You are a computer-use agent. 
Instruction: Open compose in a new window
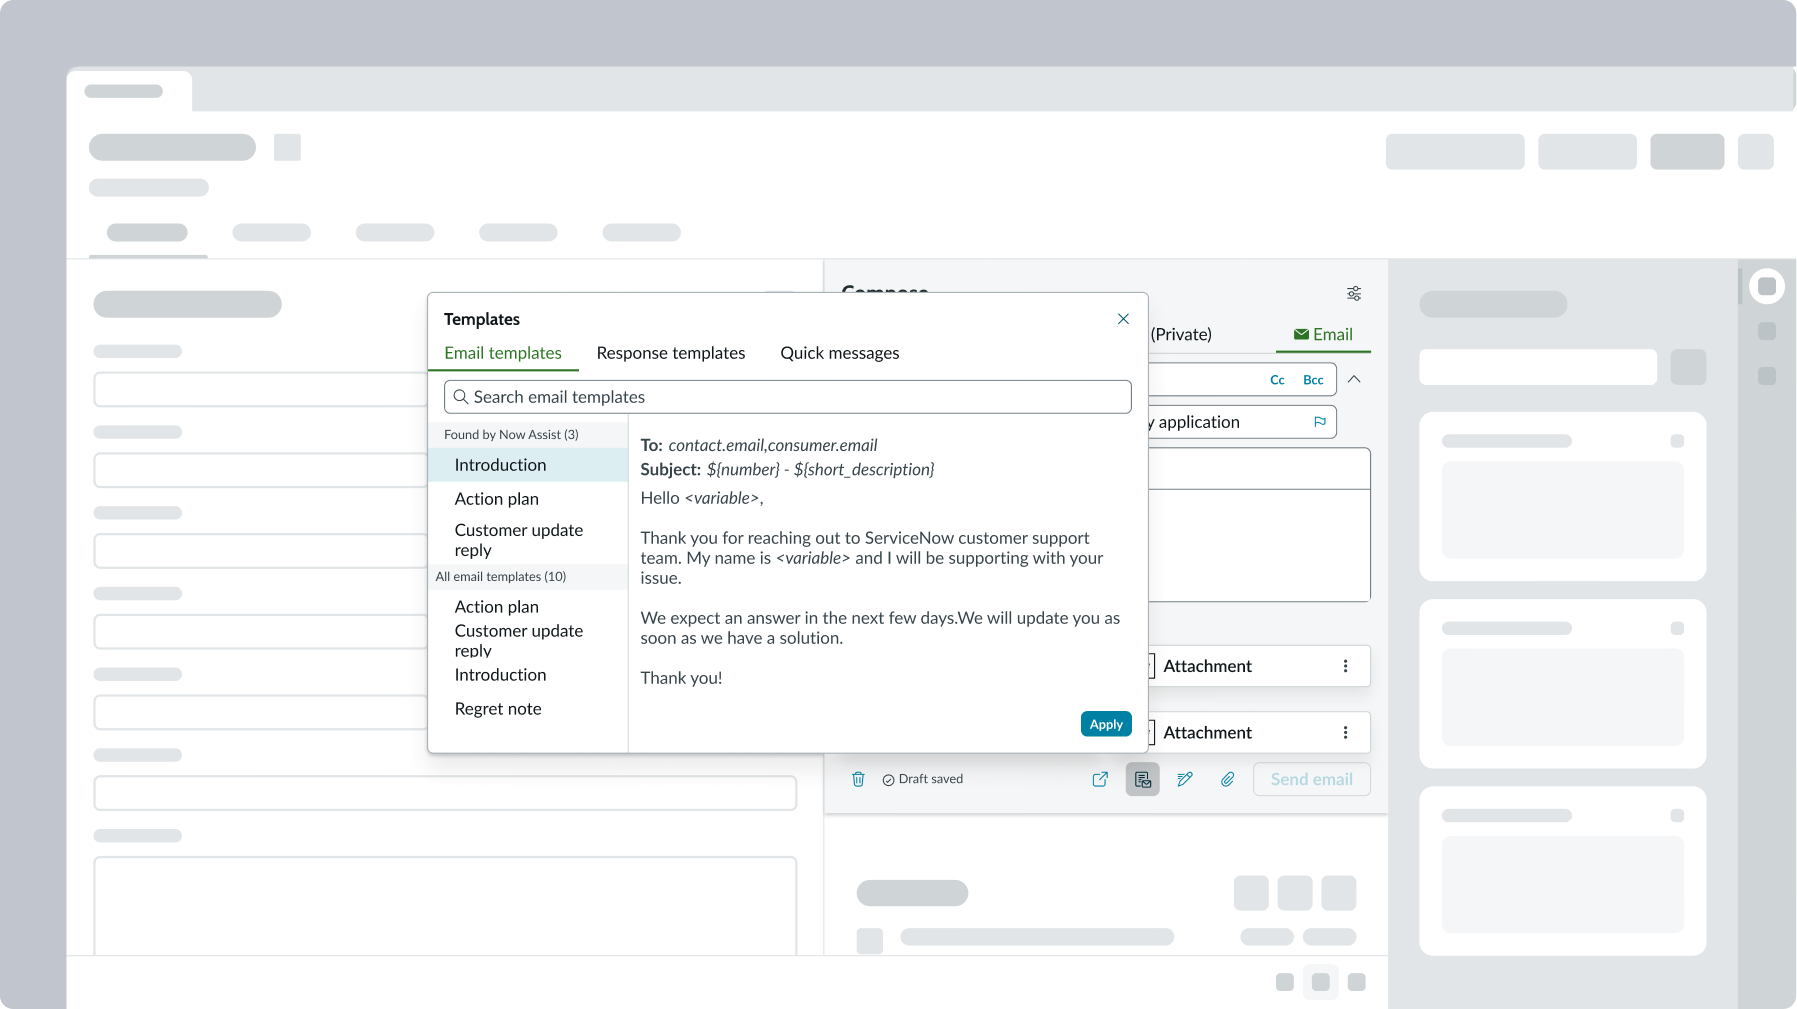1100,779
